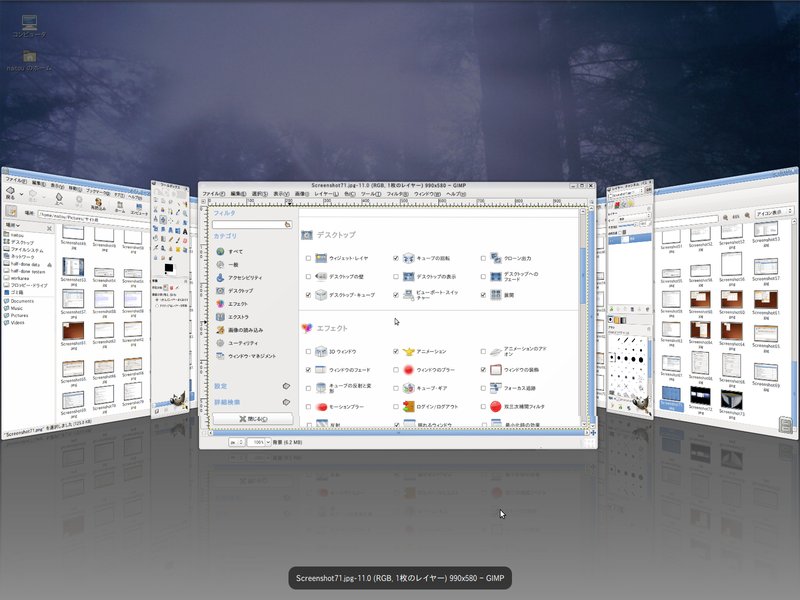Open the naitou のホーム desktop folder icon

pyautogui.click(x=30, y=56)
